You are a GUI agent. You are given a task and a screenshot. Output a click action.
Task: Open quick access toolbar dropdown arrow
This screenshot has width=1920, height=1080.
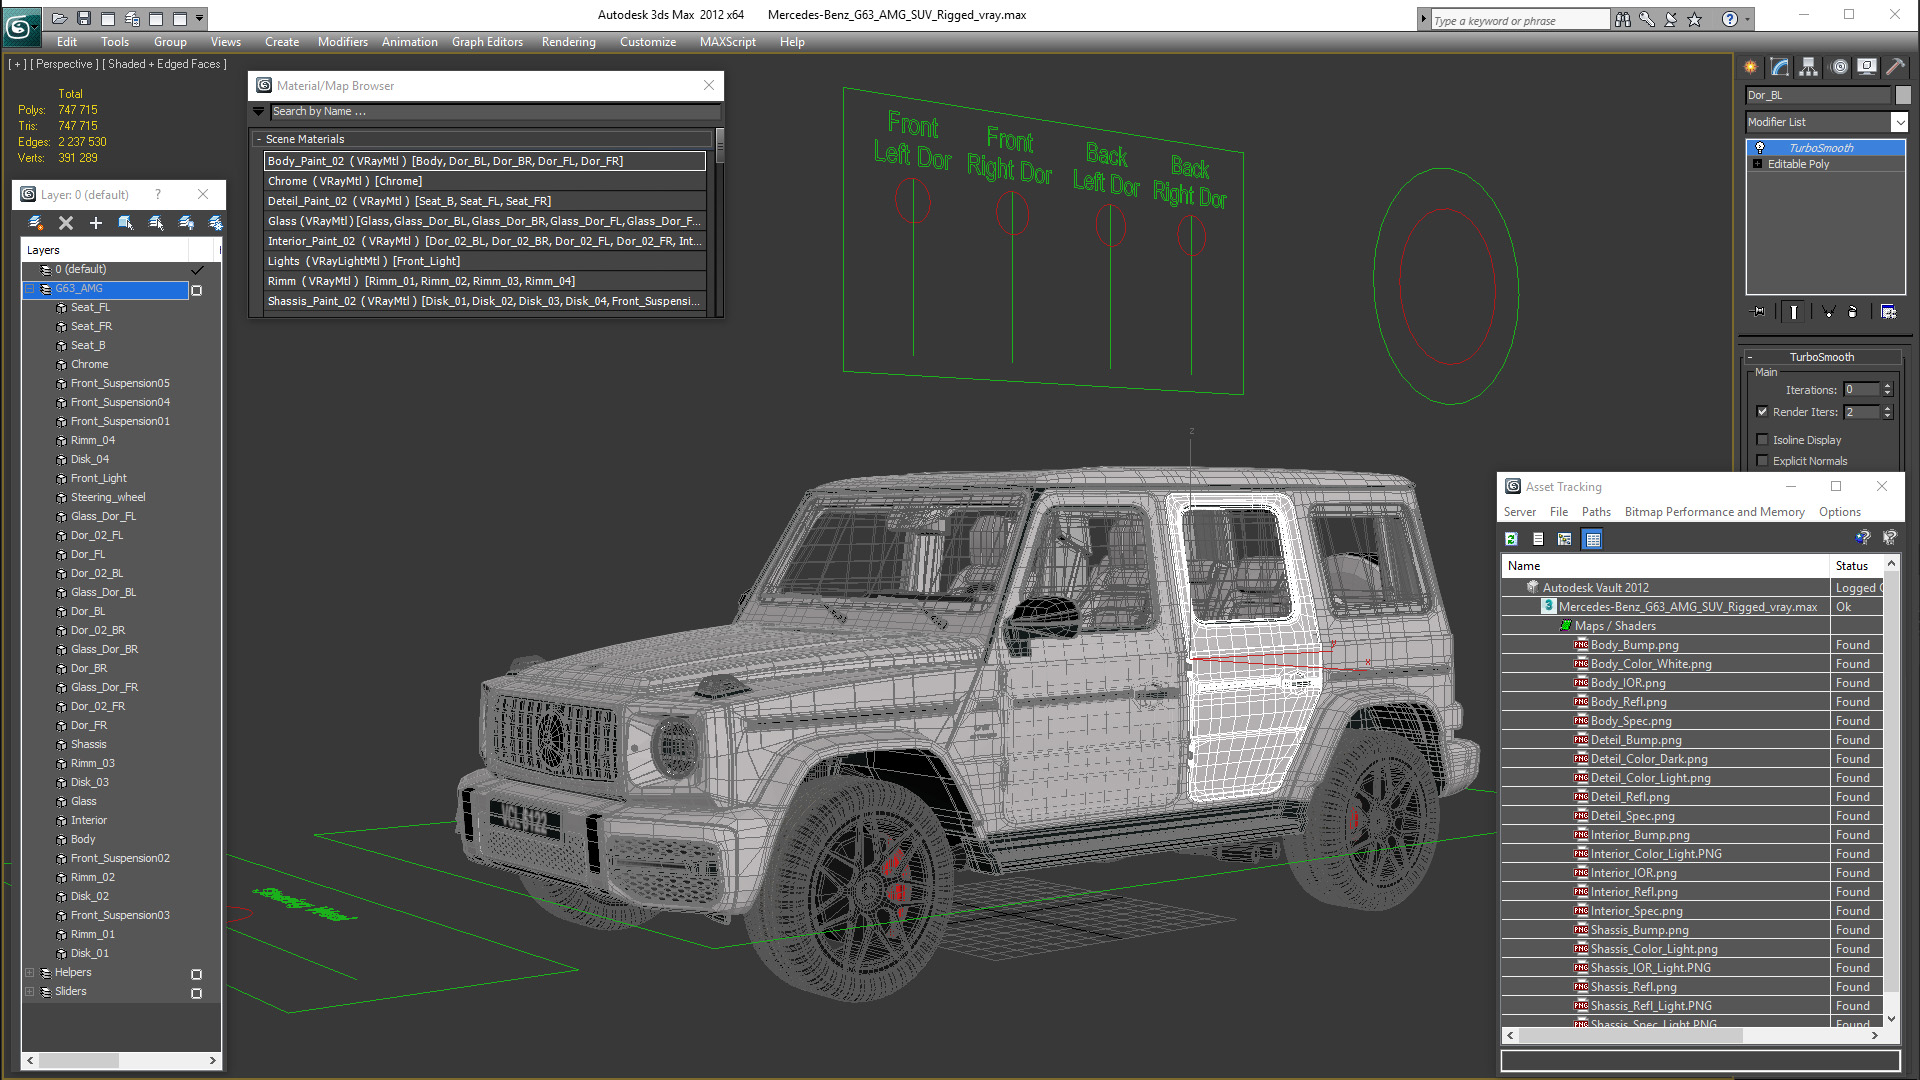pos(200,18)
